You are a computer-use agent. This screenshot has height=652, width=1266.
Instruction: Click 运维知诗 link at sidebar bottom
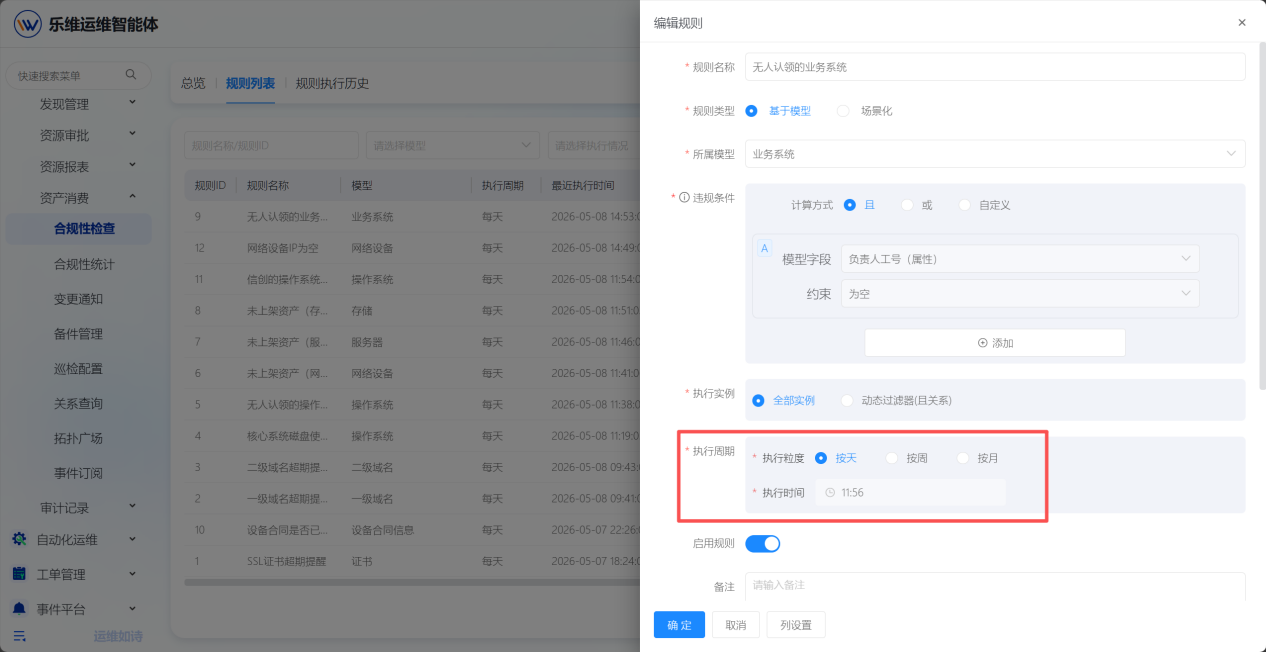pos(118,636)
